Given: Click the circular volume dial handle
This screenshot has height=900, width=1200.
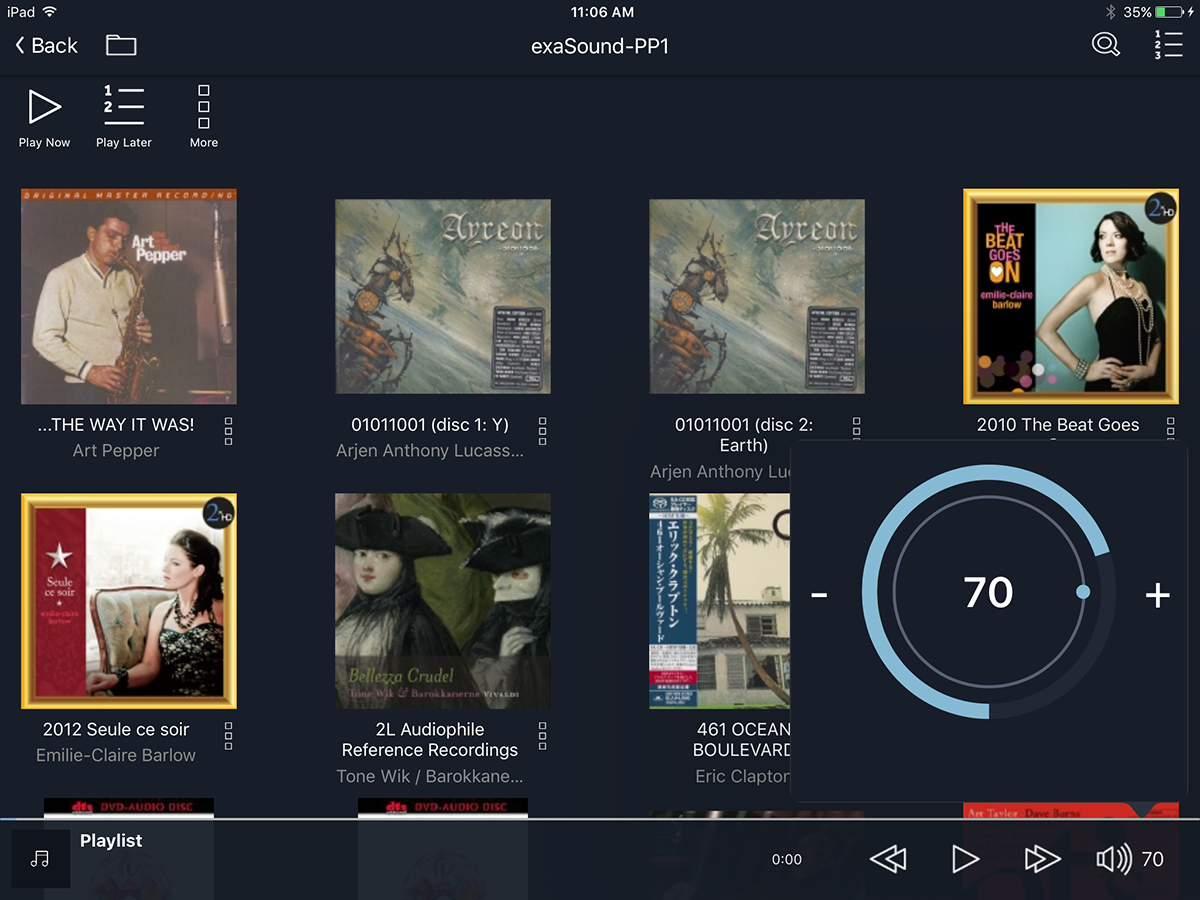Looking at the screenshot, I should 1083,593.
